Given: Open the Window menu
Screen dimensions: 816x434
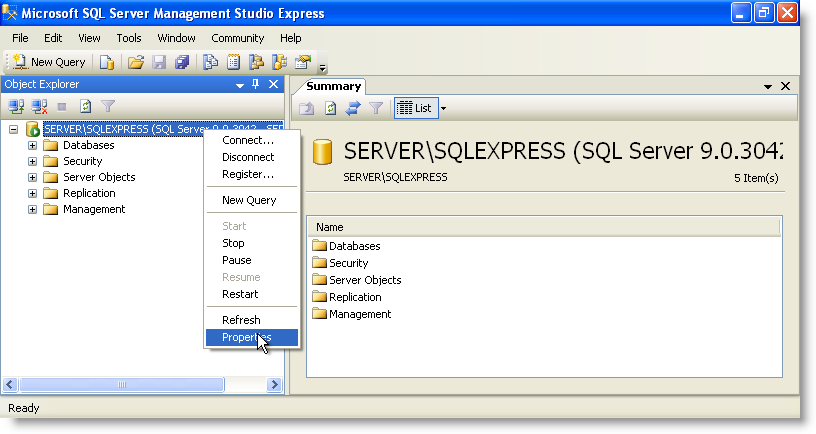Looking at the screenshot, I should [x=176, y=39].
